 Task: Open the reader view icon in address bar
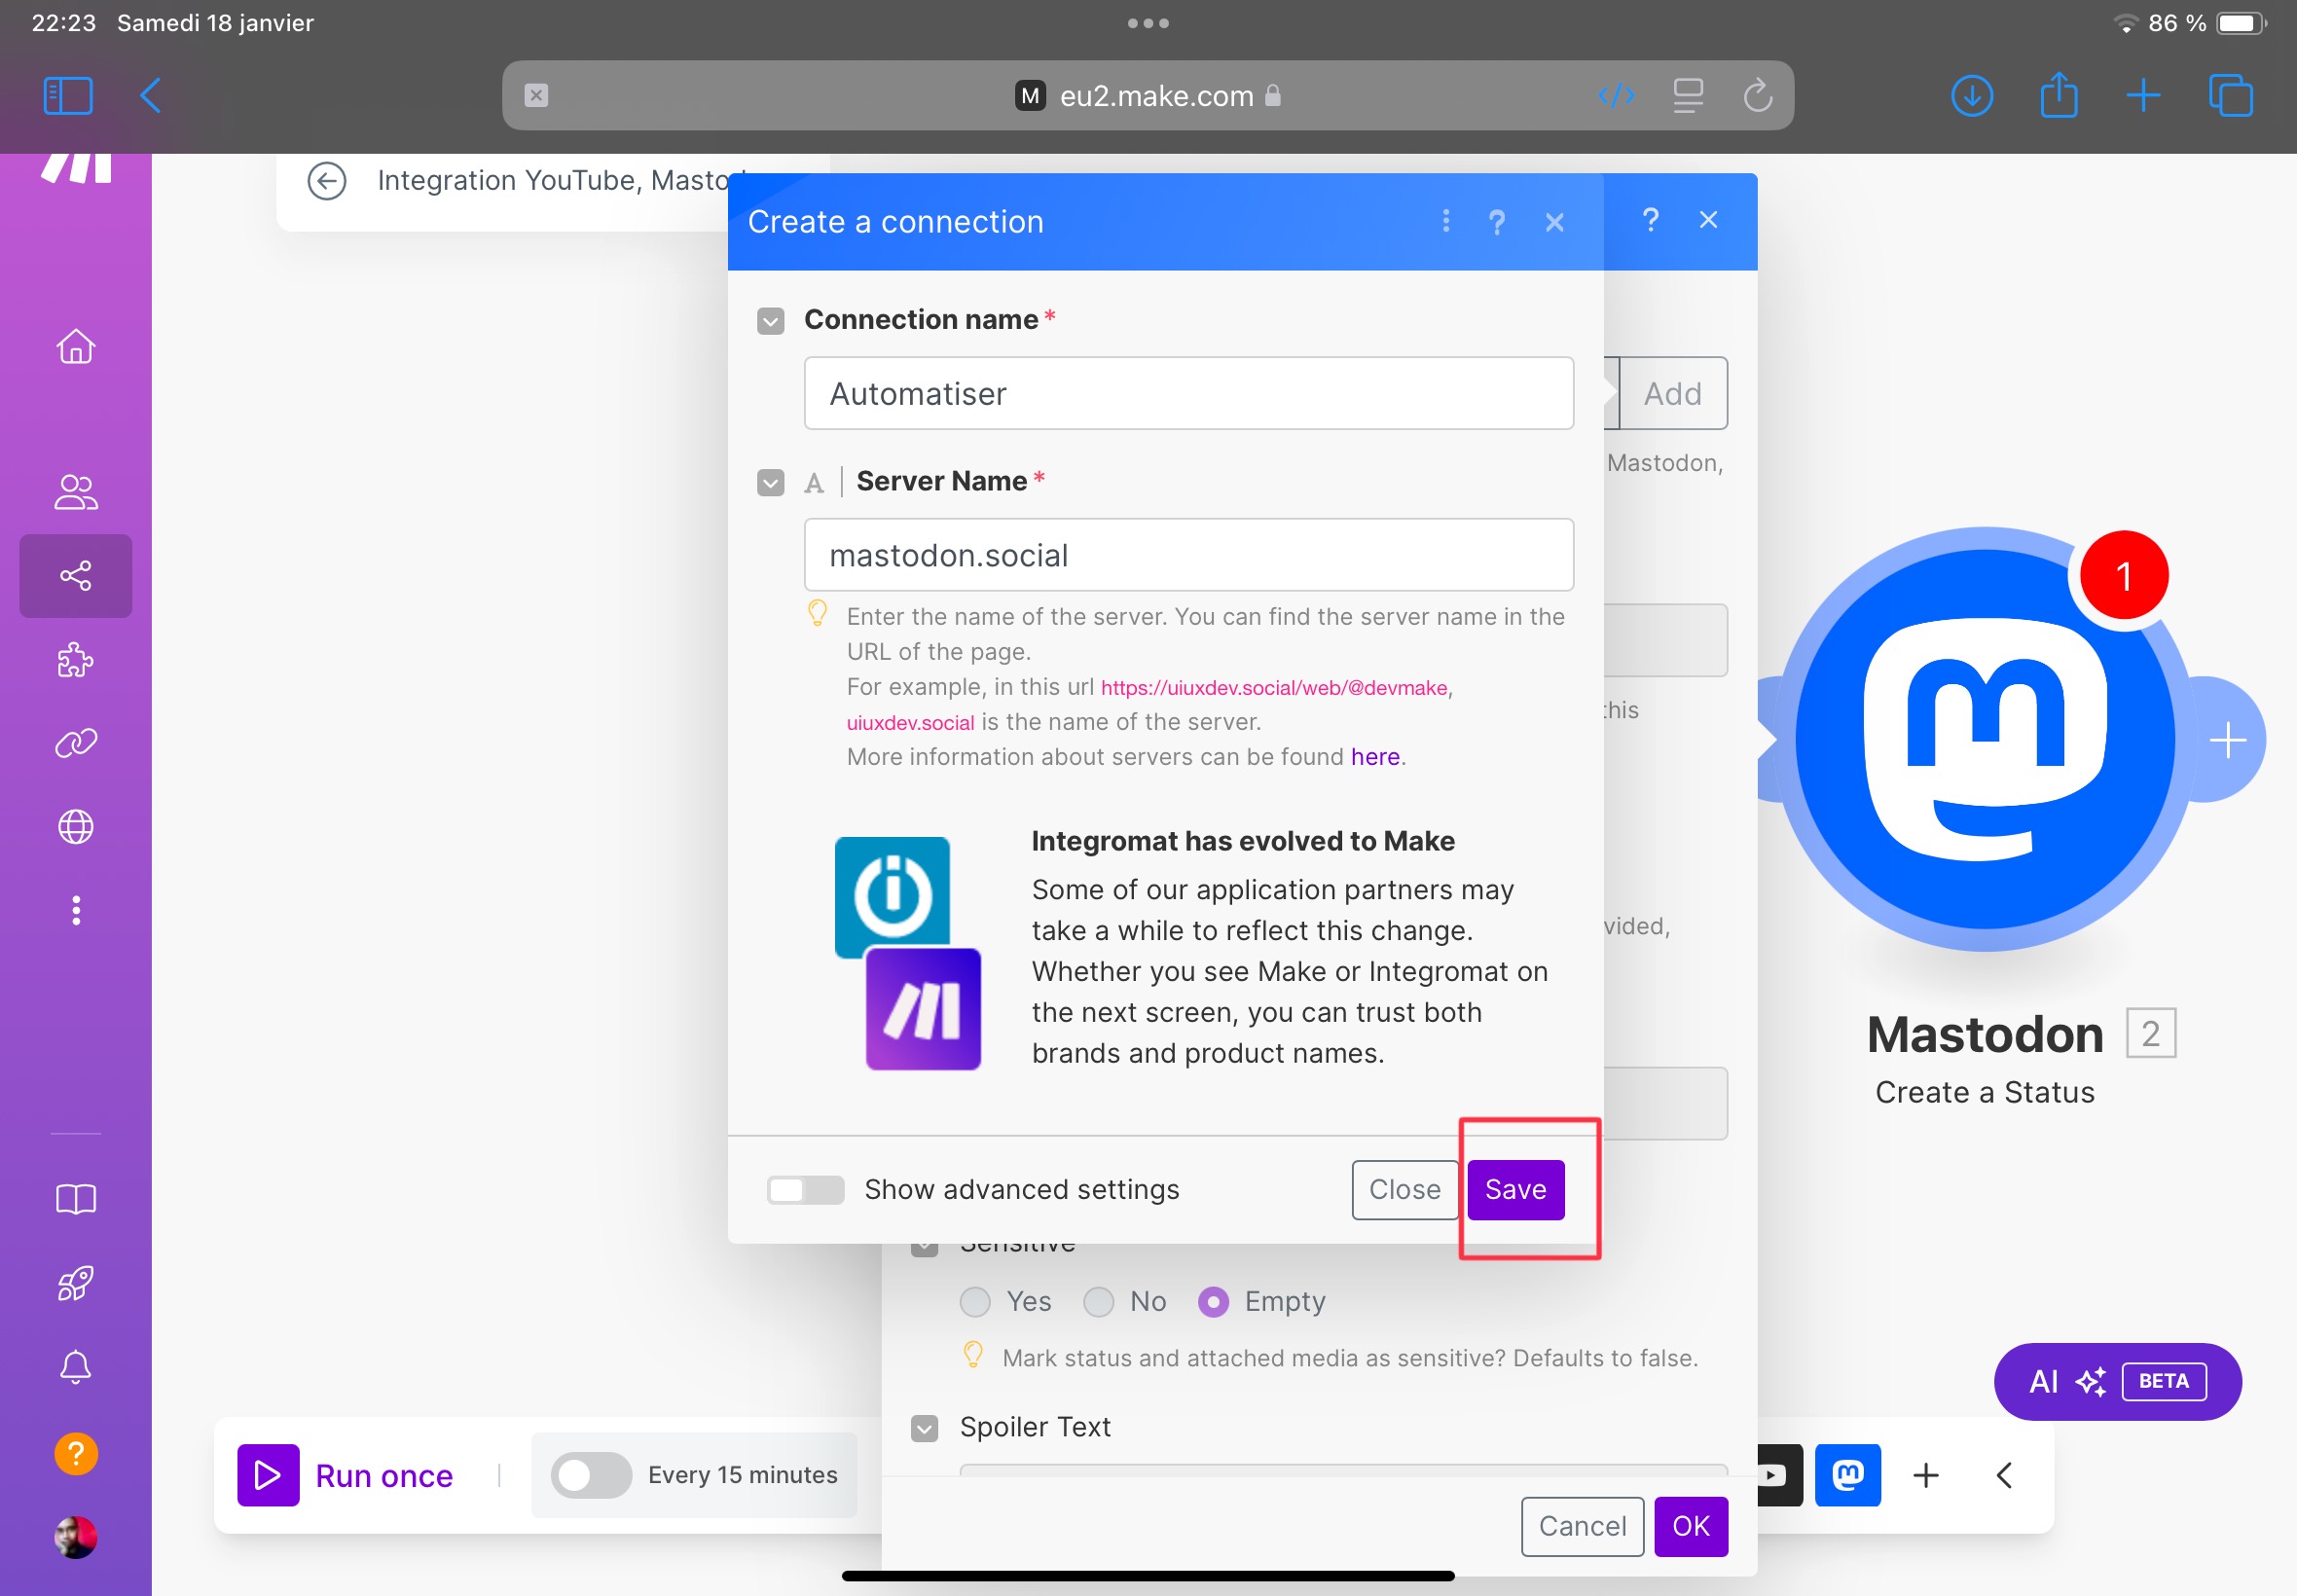(1688, 95)
